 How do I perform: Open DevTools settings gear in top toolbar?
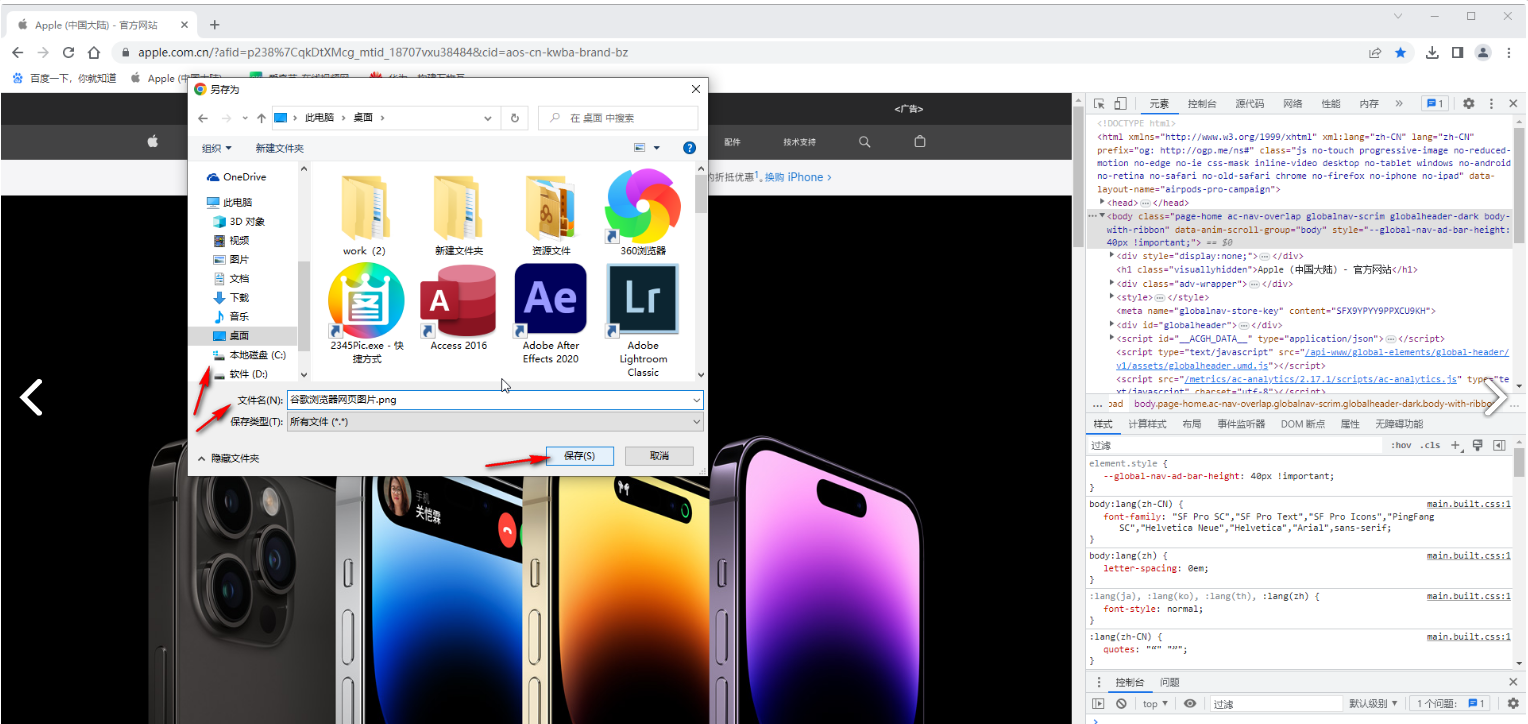[1468, 103]
